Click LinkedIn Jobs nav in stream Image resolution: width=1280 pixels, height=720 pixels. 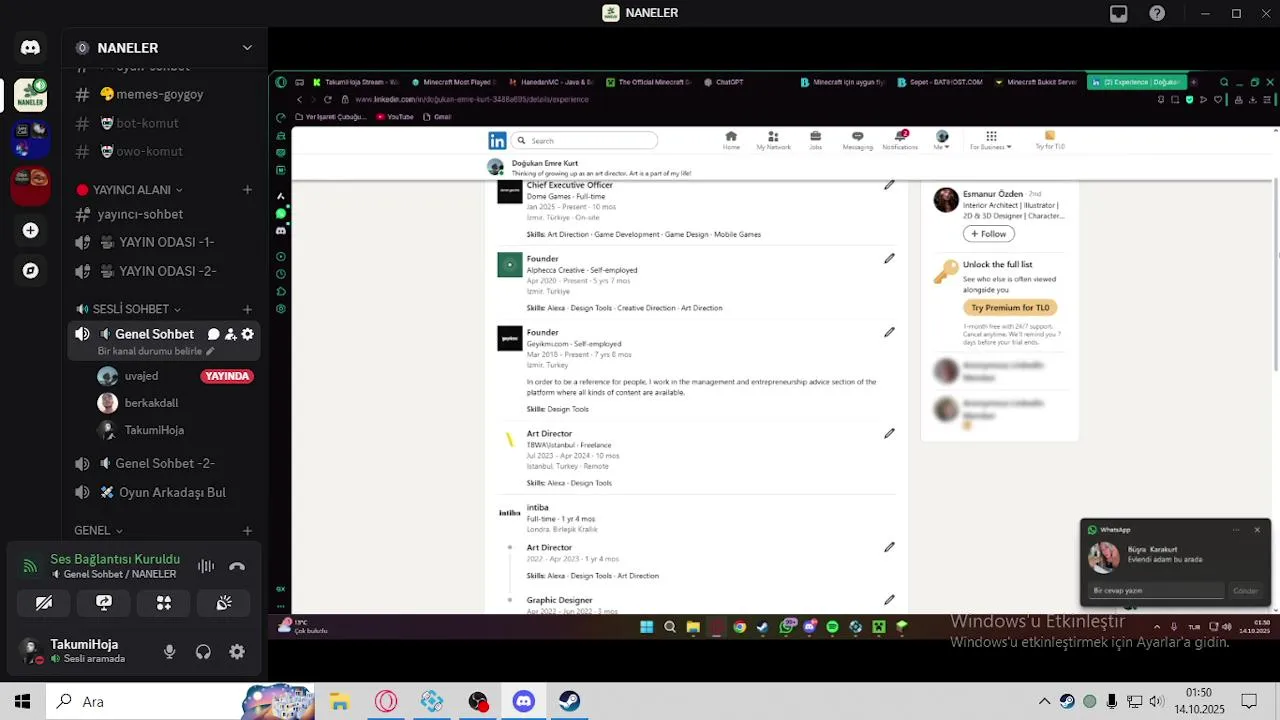815,141
